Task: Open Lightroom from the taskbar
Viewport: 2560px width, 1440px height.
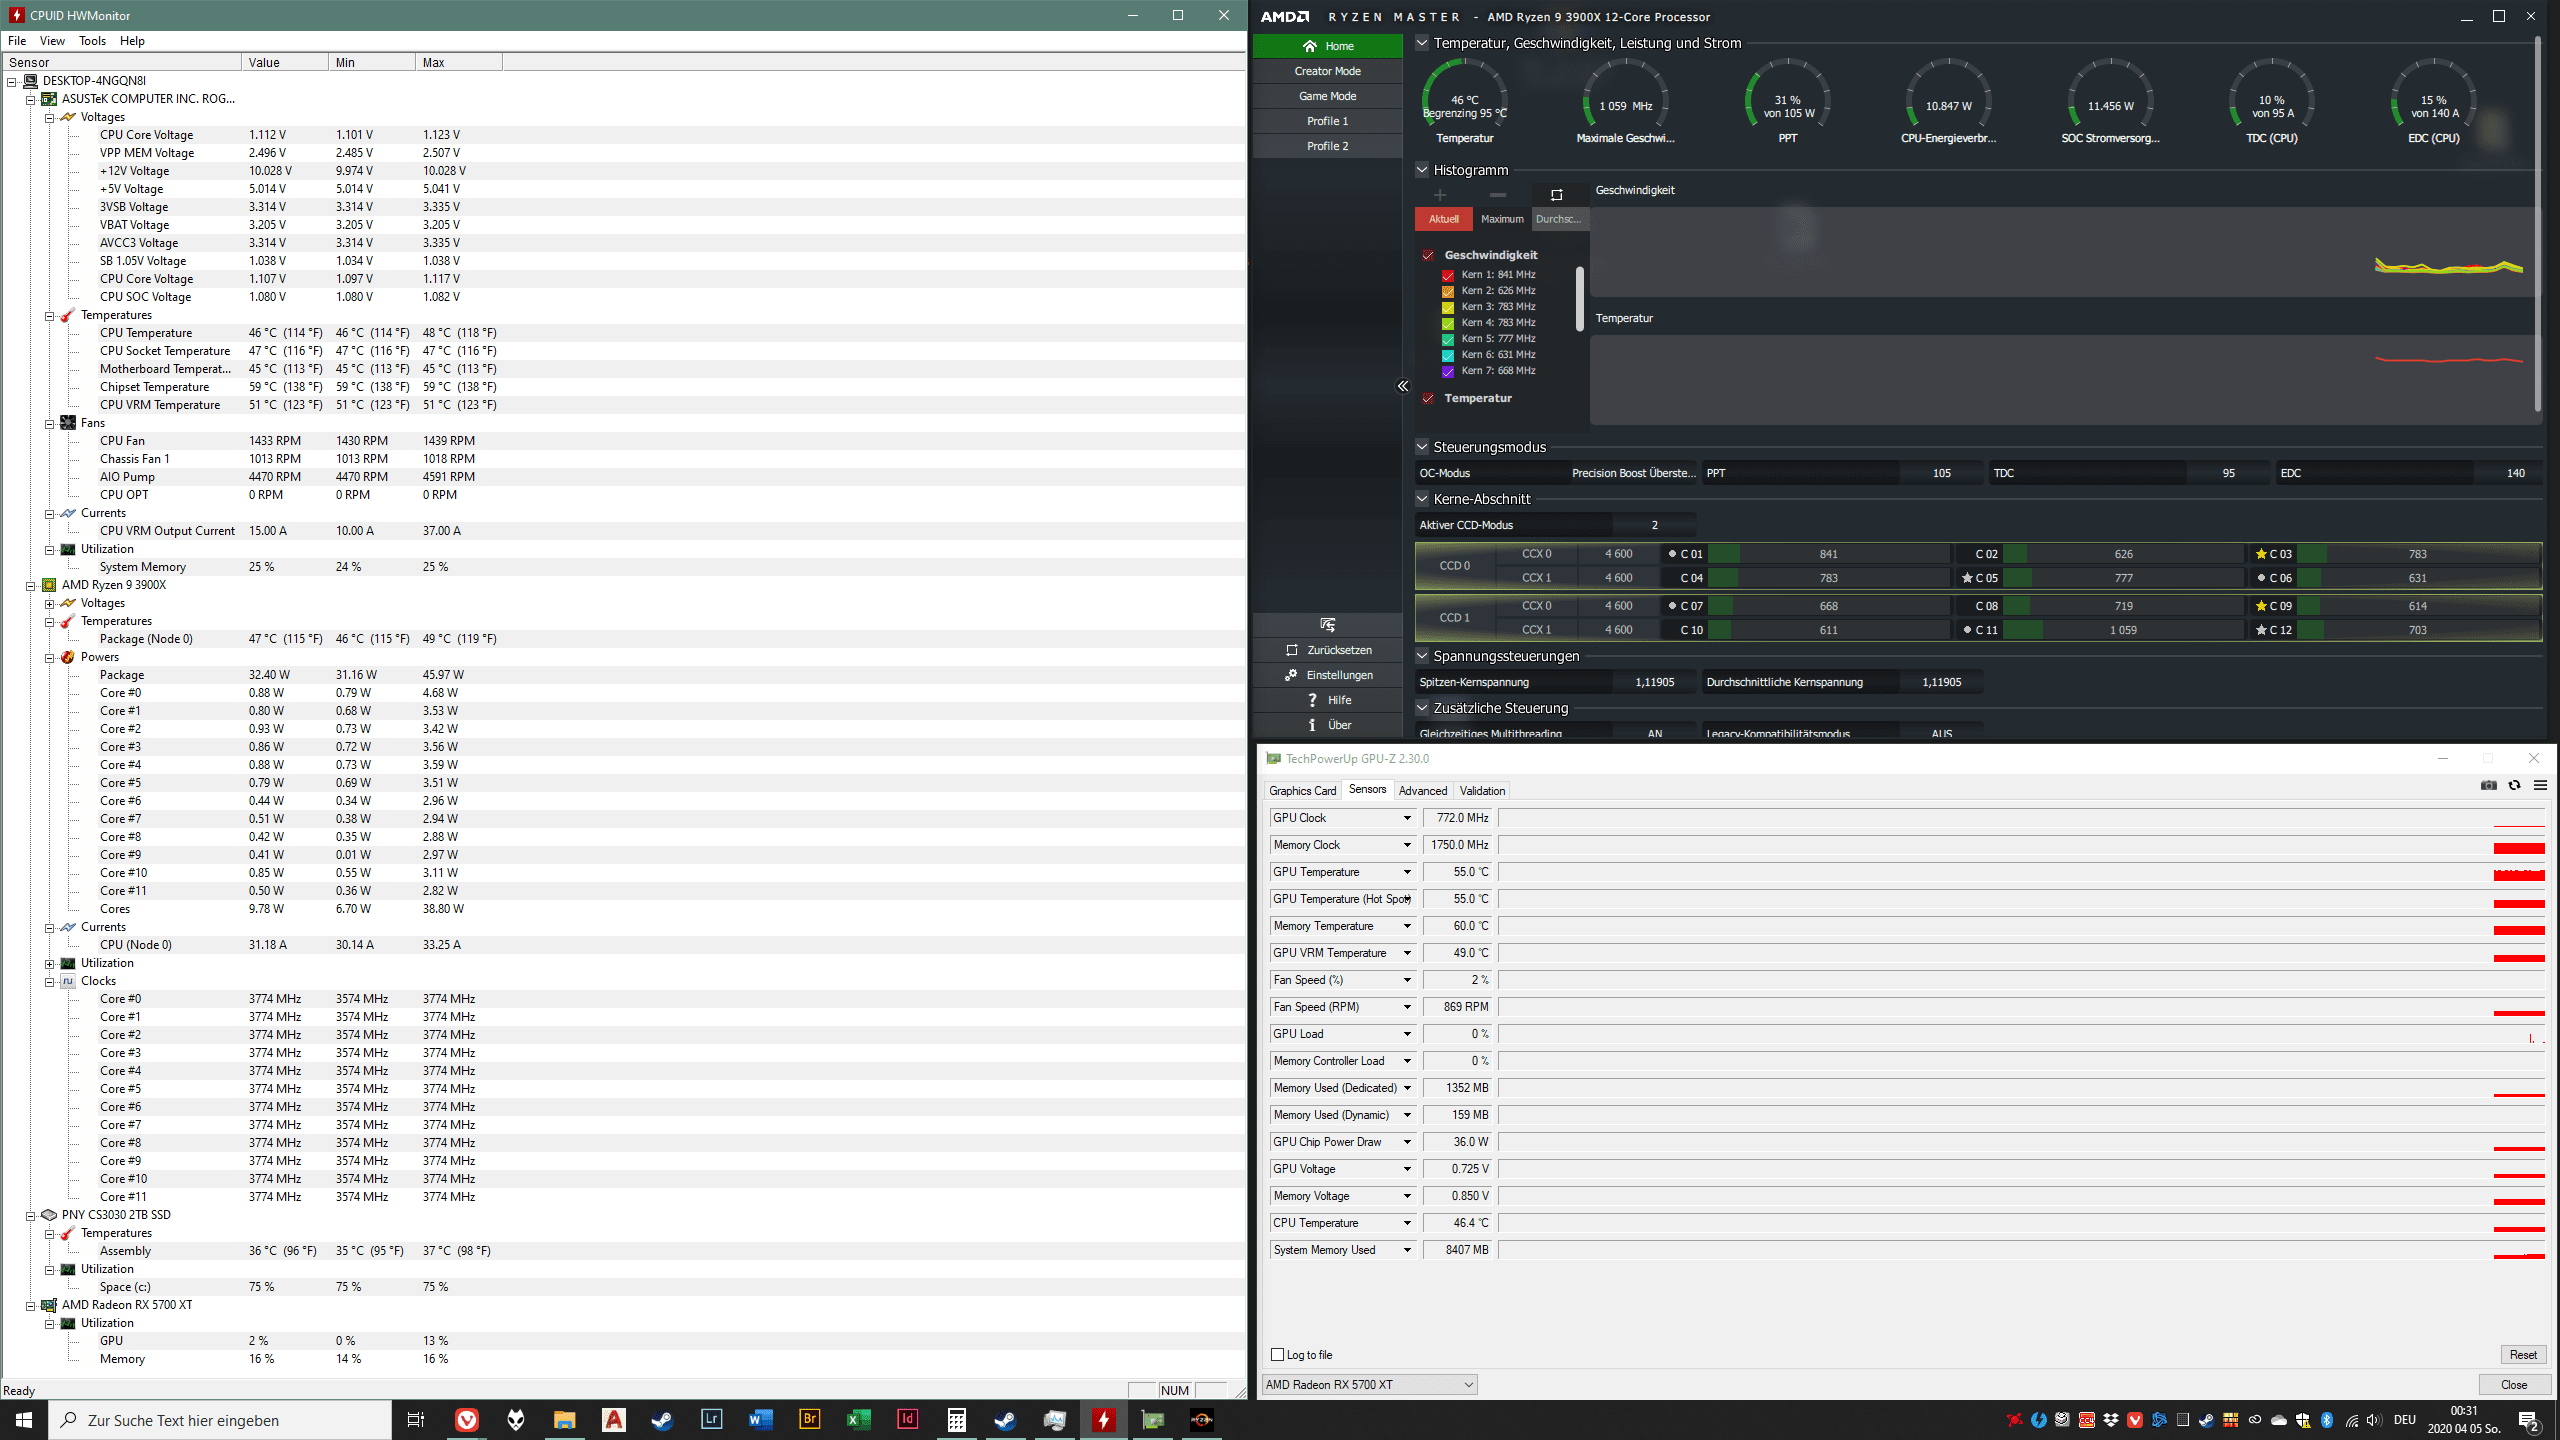Action: [x=711, y=1420]
